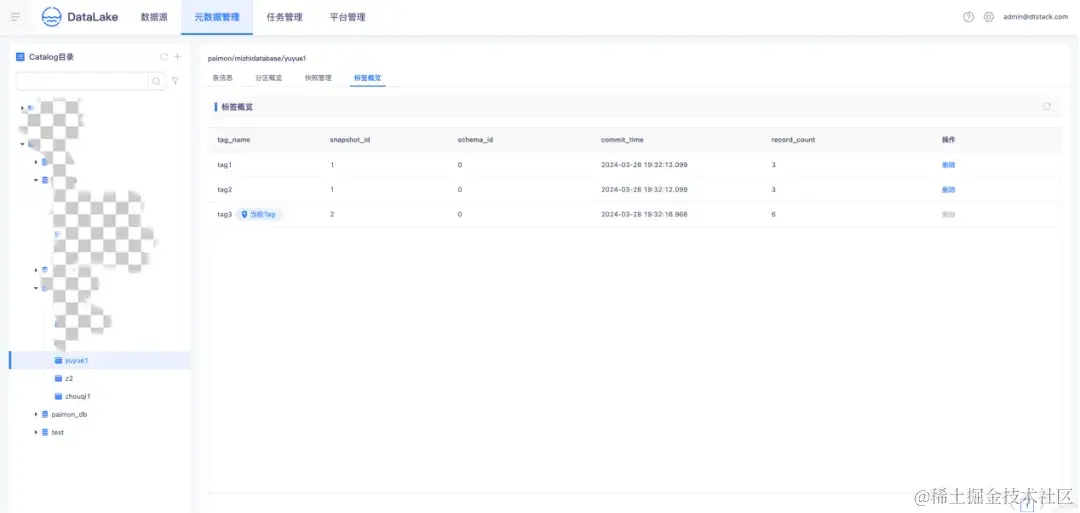
Task: Click the greyed 删除 link for tag3
Action: [948, 214]
